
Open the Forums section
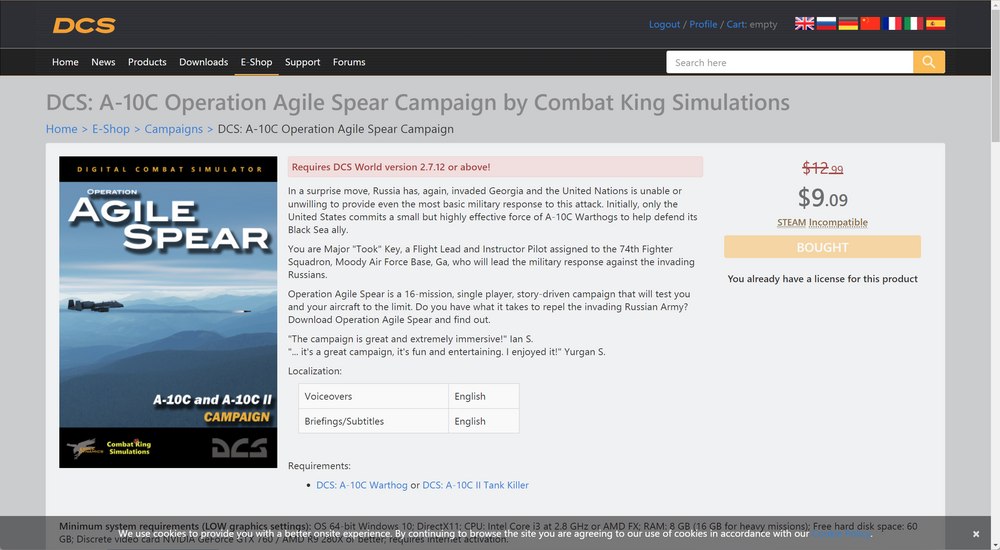pyautogui.click(x=349, y=62)
